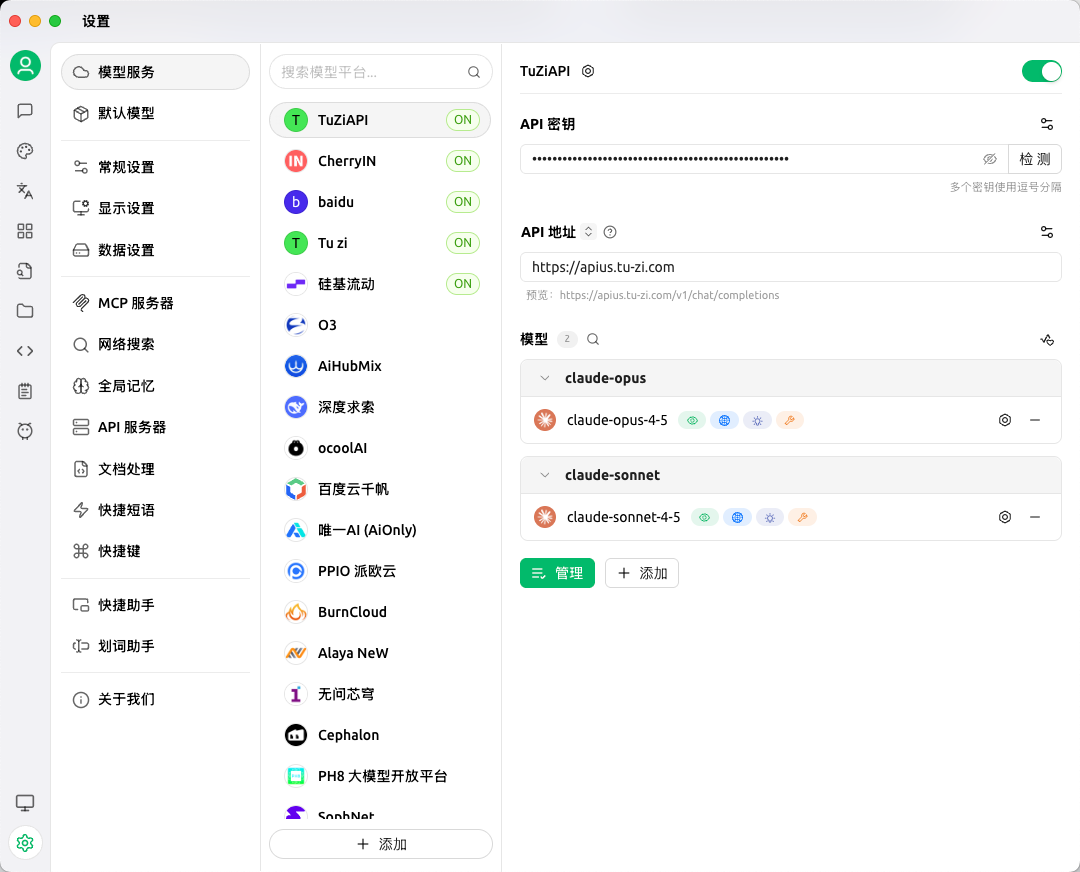
Task: Select ocoolAI provider
Action: click(x=380, y=448)
